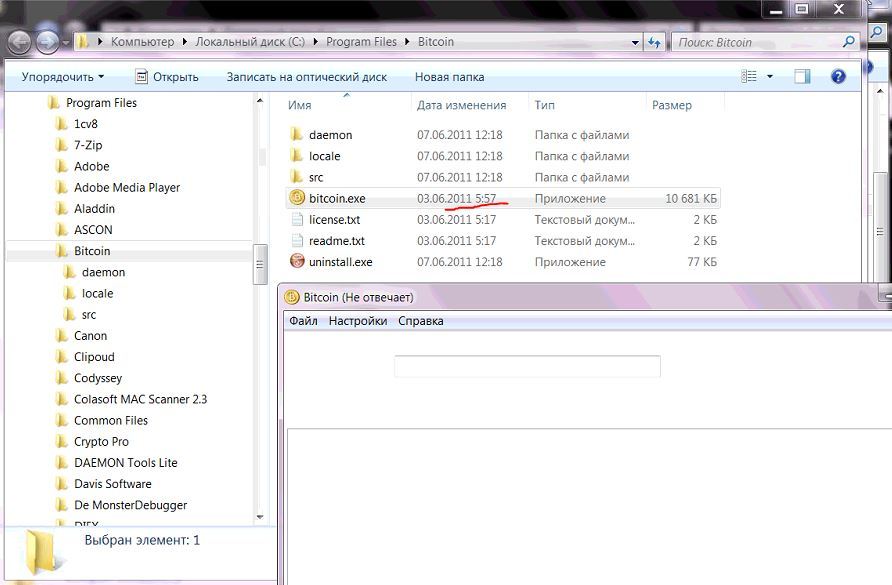Open the view options dropdown arrow
This screenshot has height=585, width=892.
pyautogui.click(x=770, y=76)
